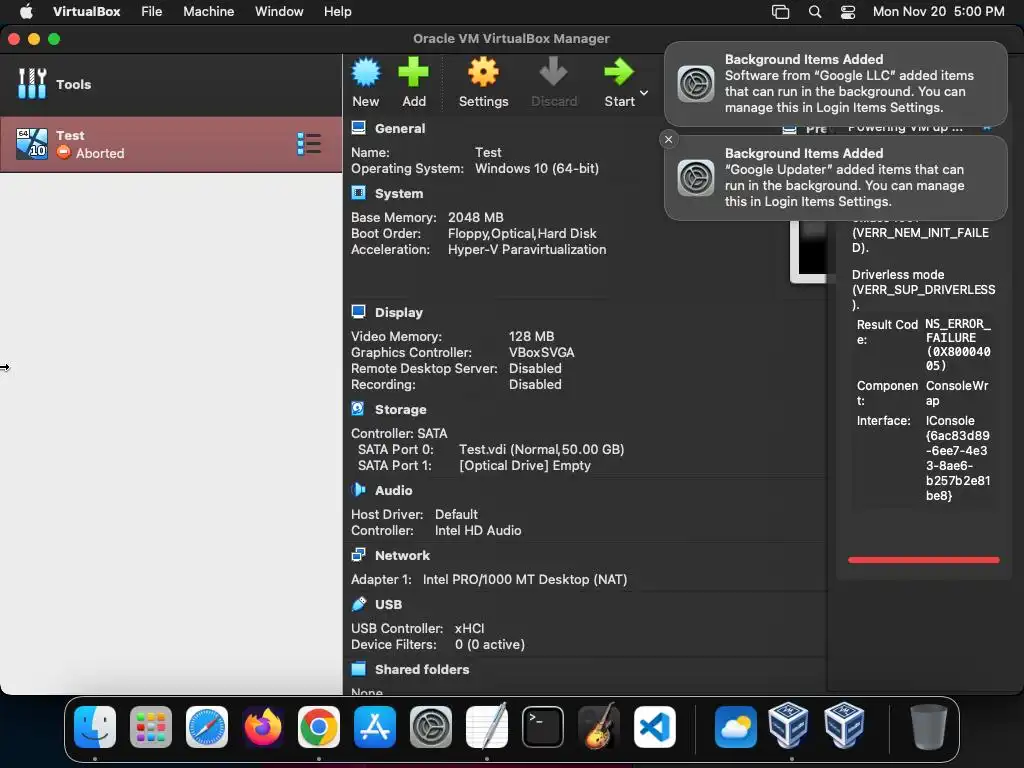Click the USB section plug icon
The image size is (1024, 768).
pyautogui.click(x=359, y=604)
